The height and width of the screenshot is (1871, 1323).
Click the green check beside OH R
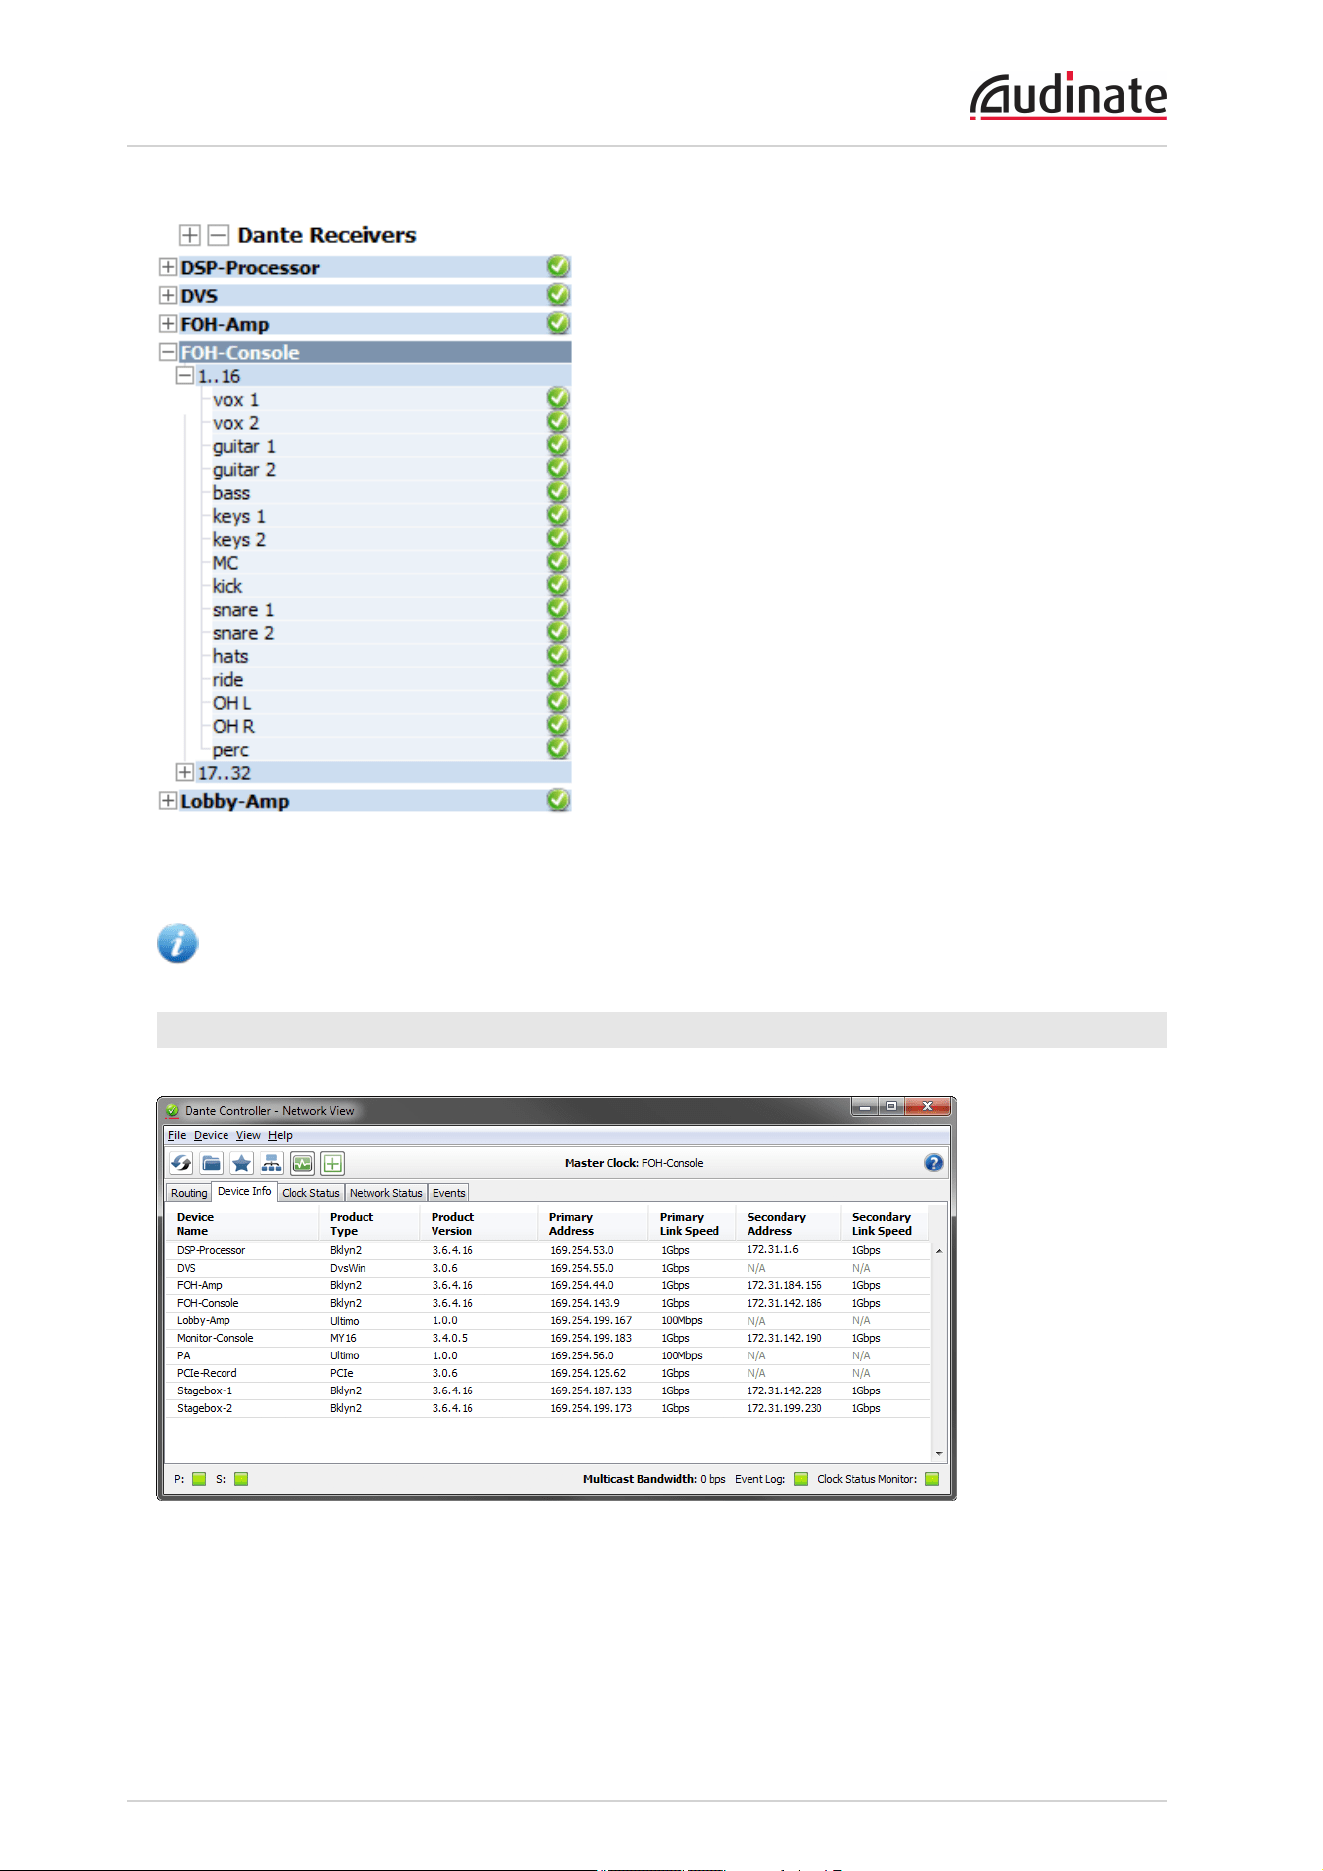point(558,725)
